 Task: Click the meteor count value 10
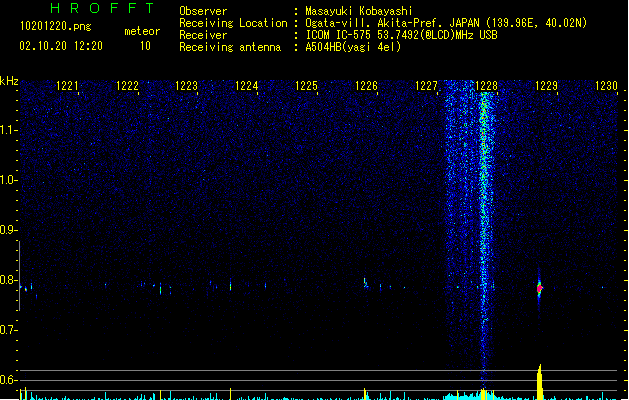(x=145, y=46)
